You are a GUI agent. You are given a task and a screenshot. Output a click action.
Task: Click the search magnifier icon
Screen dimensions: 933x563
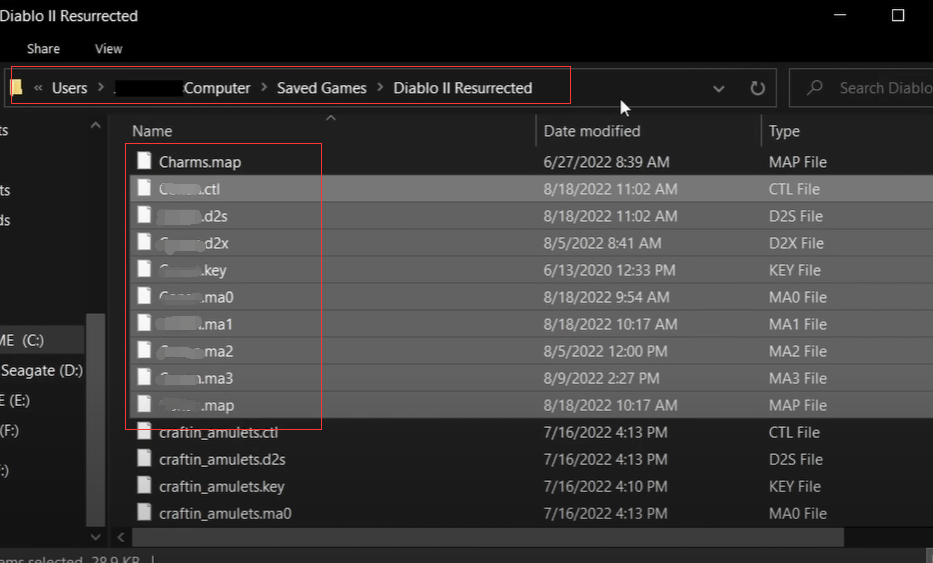tap(815, 88)
